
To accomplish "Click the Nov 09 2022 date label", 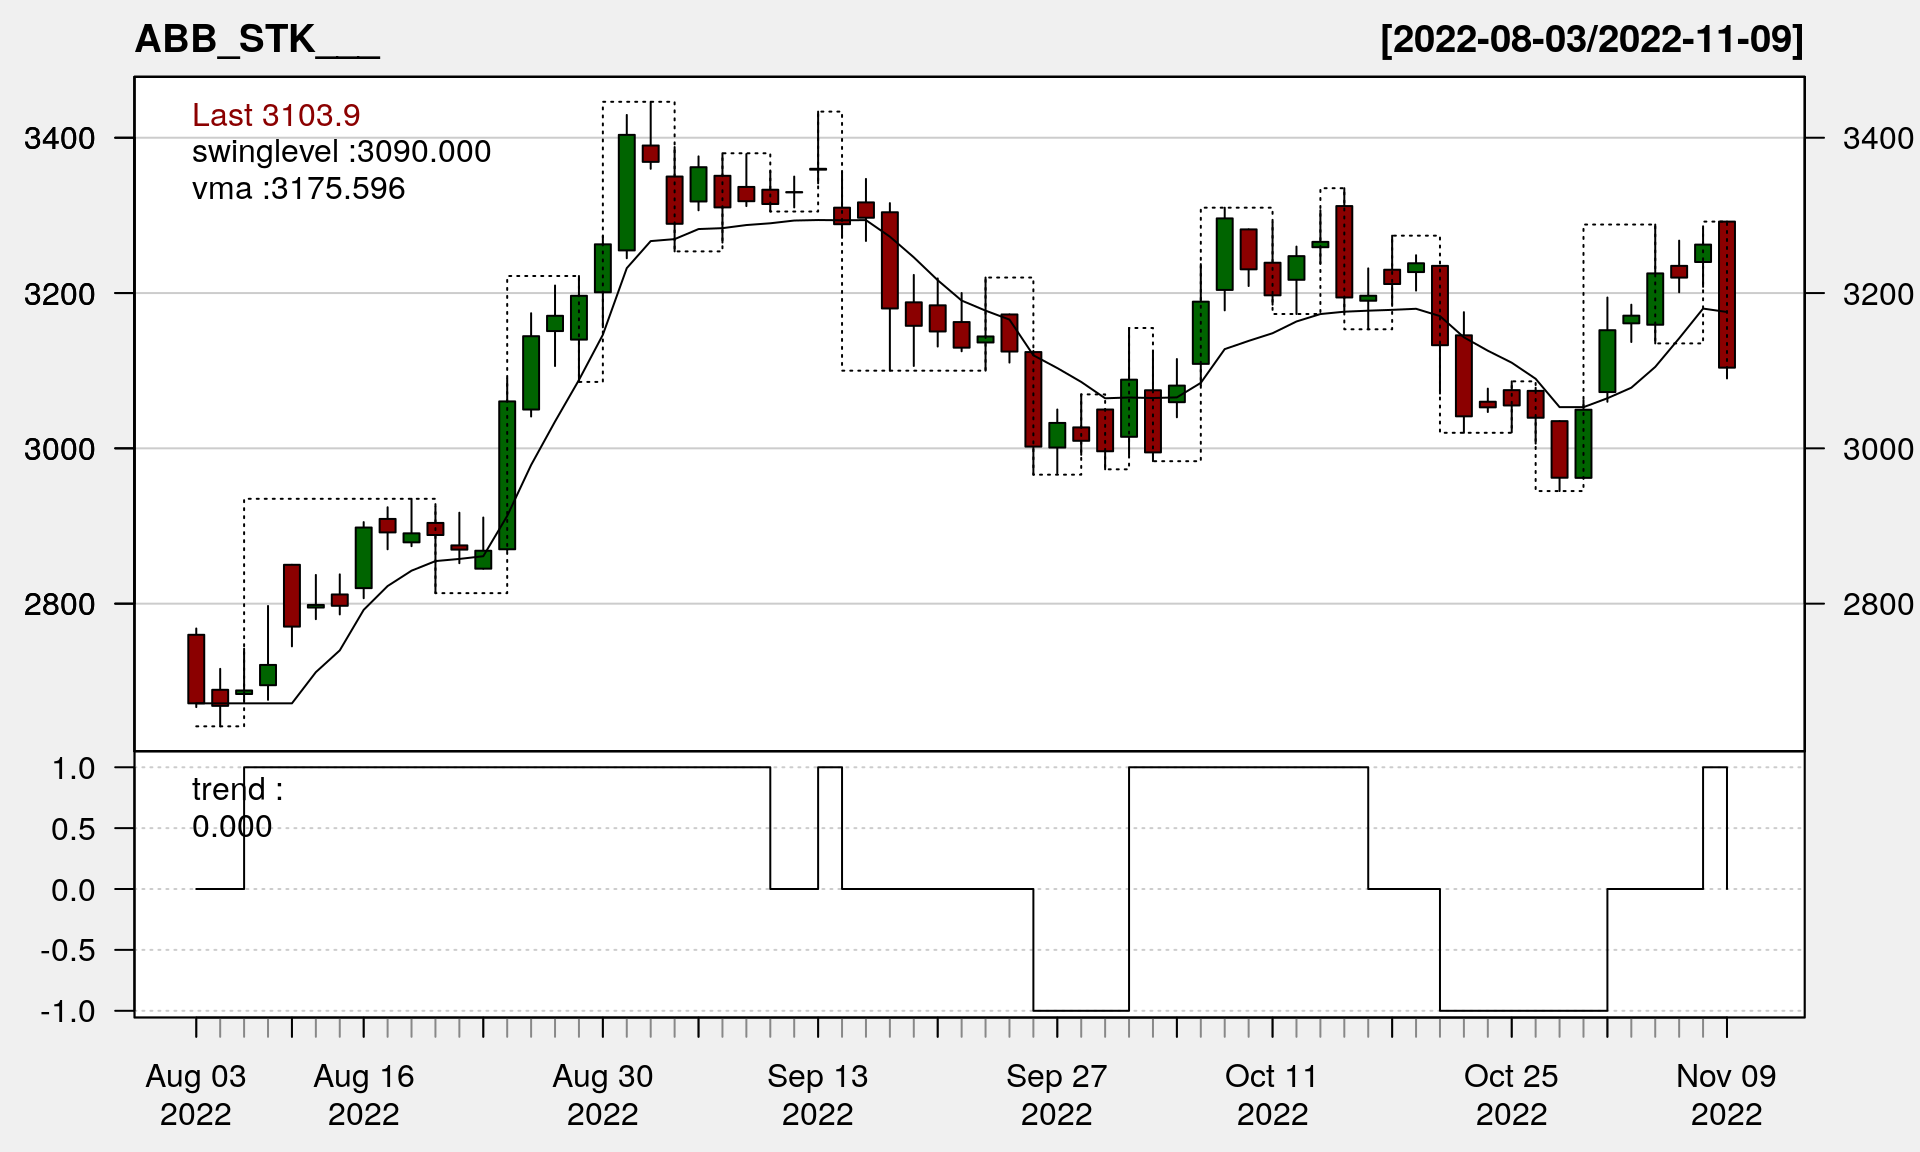I will (x=1726, y=1095).
